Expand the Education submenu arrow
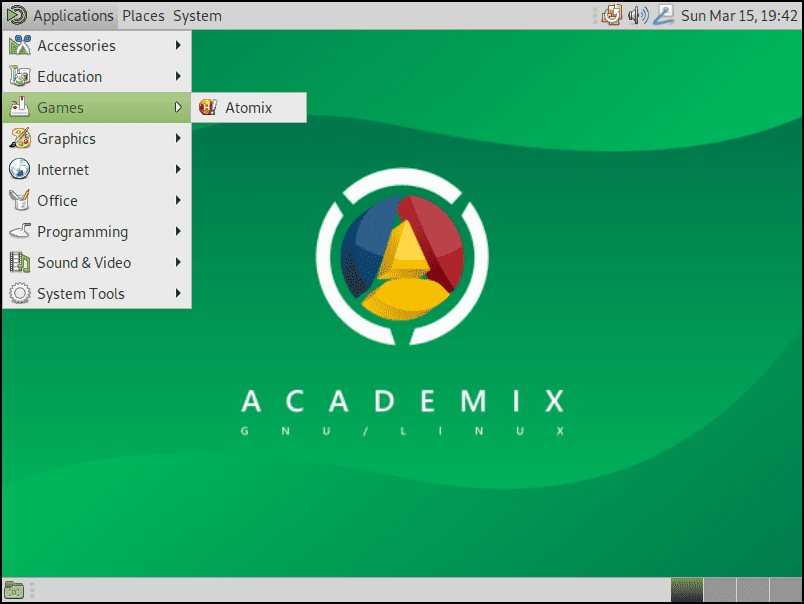804x604 pixels. coord(178,76)
